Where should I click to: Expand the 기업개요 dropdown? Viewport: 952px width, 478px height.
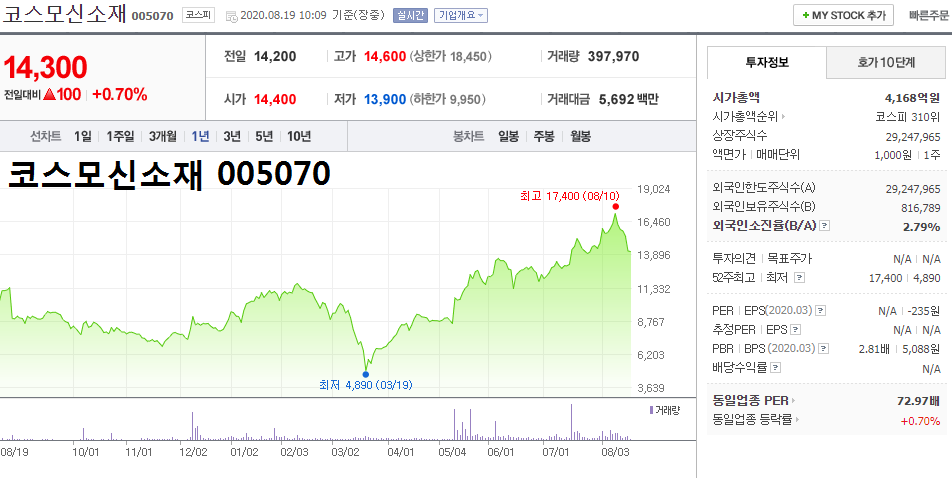click(461, 16)
